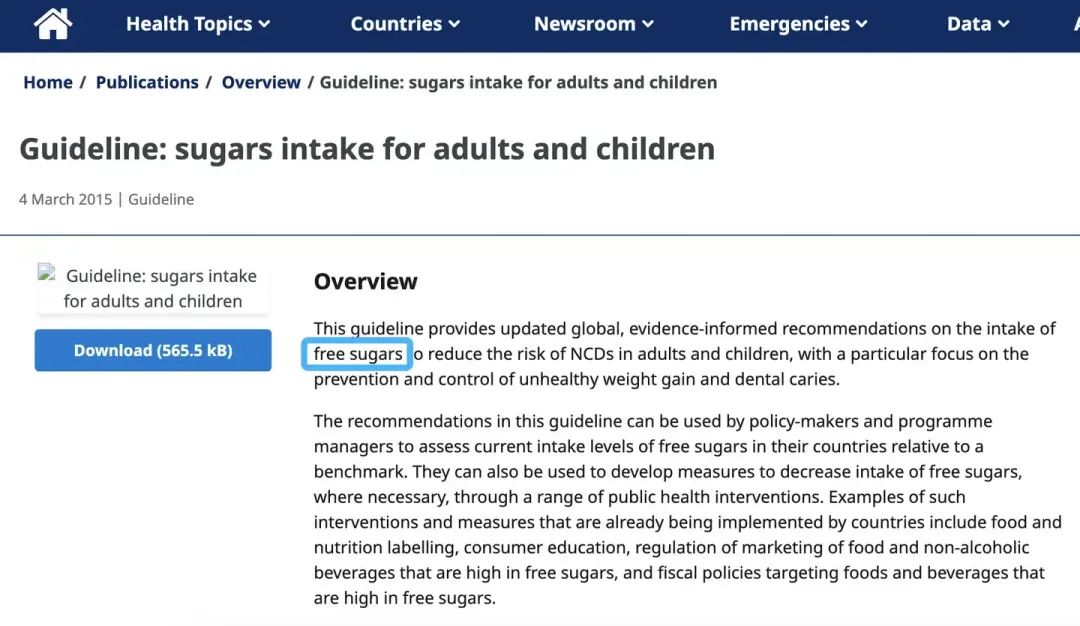Open the Newsroom menu
Viewport: 1080px width, 626px height.
(594, 24)
